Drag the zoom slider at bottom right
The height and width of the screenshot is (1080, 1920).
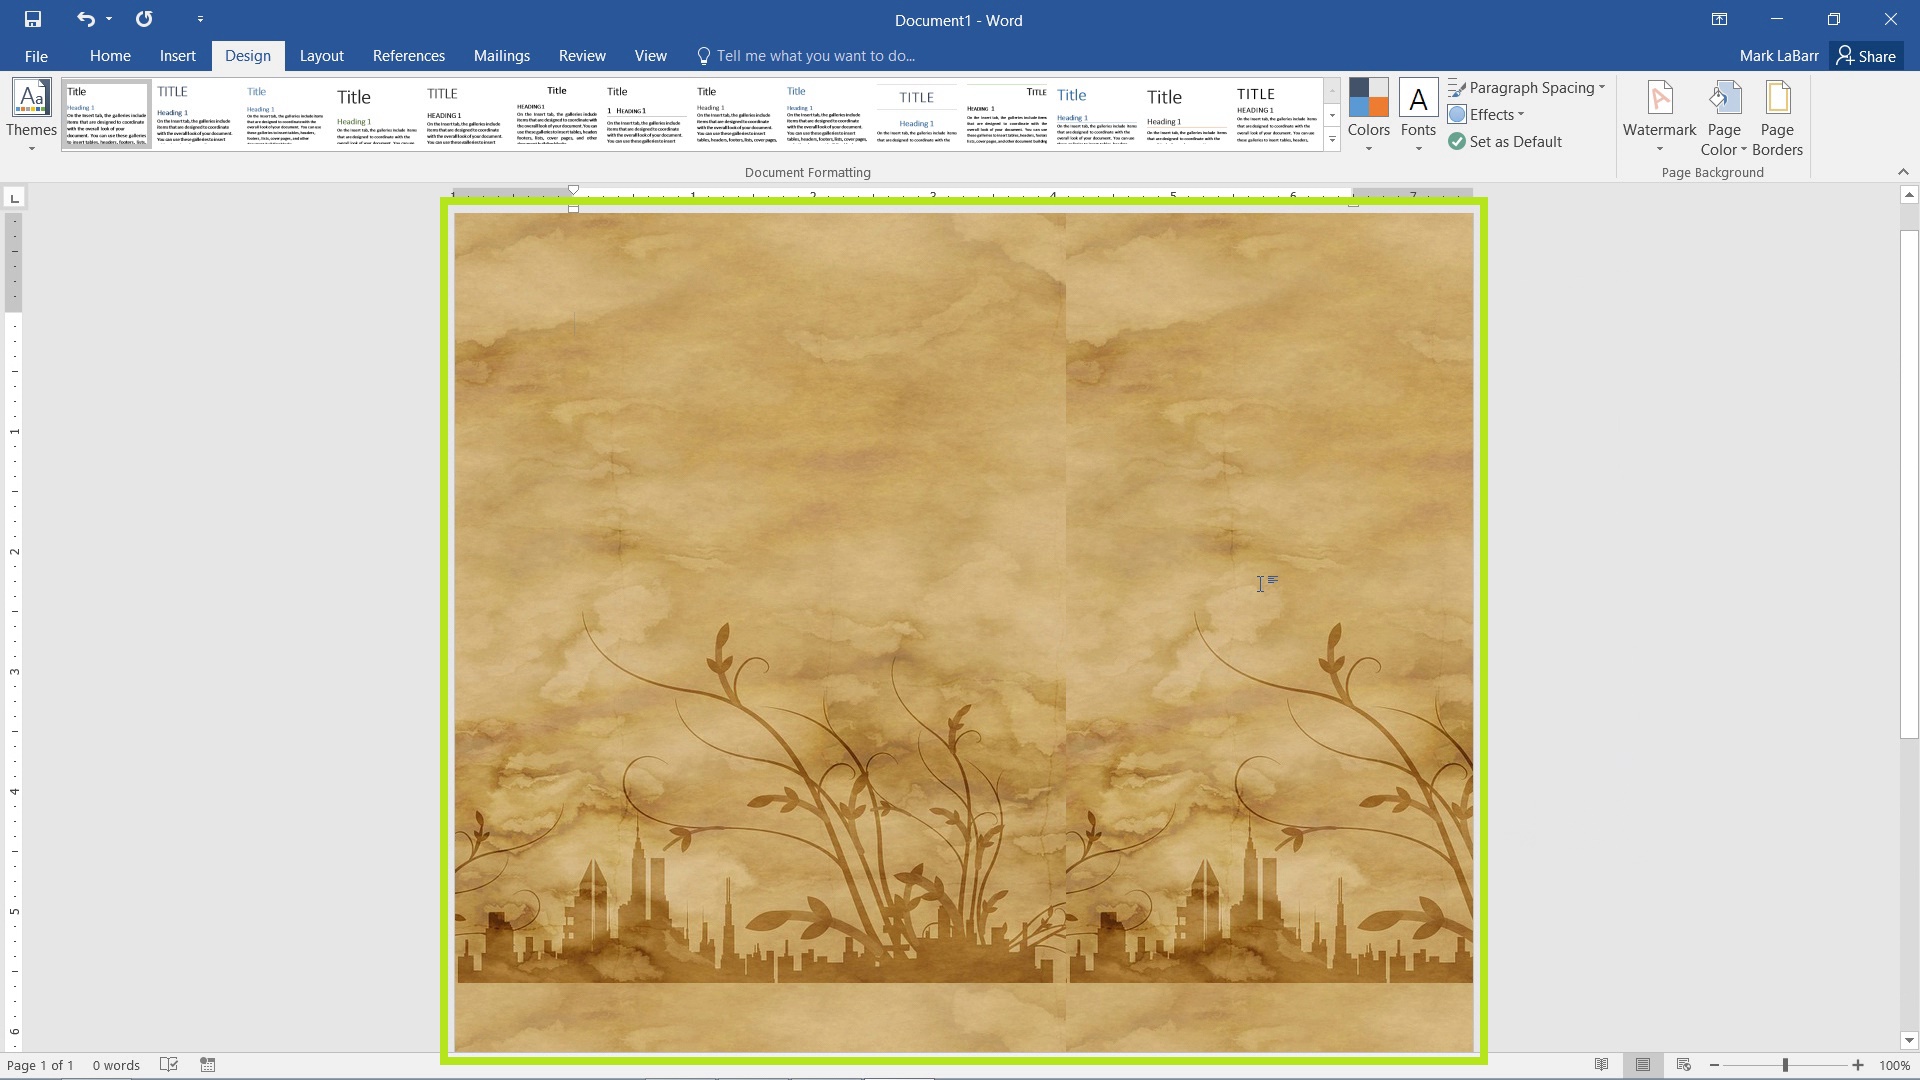pos(1785,1065)
